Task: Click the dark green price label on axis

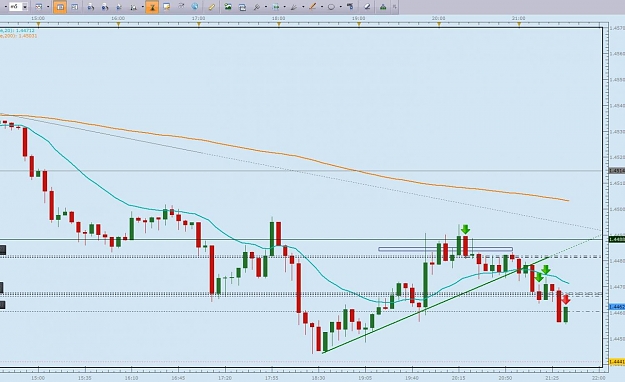Action: click(617, 239)
